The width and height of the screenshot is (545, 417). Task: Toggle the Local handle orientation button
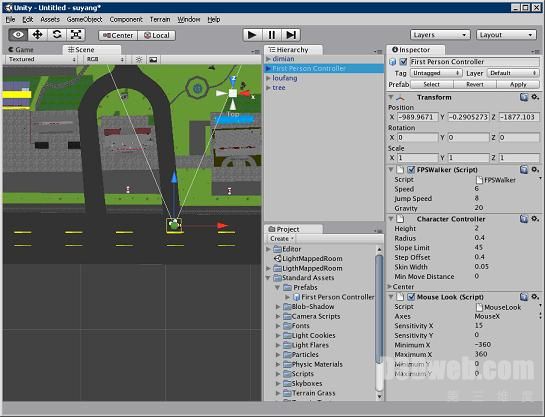pyautogui.click(x=157, y=35)
